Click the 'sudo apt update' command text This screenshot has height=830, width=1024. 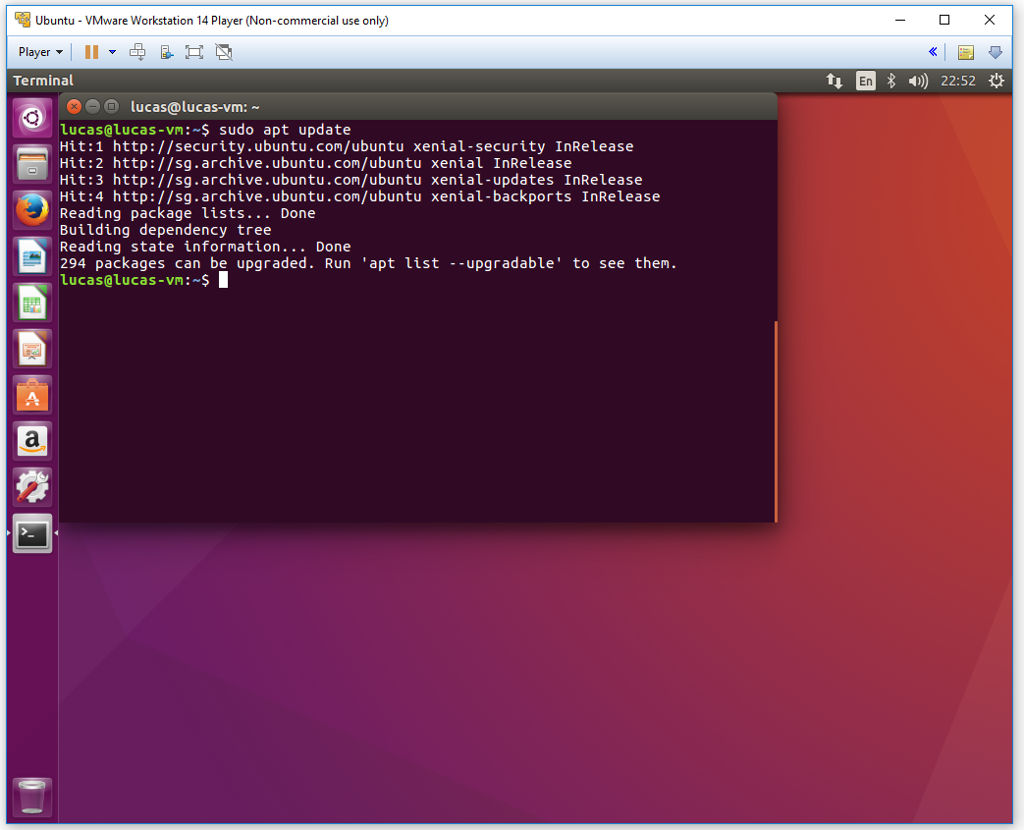285,129
